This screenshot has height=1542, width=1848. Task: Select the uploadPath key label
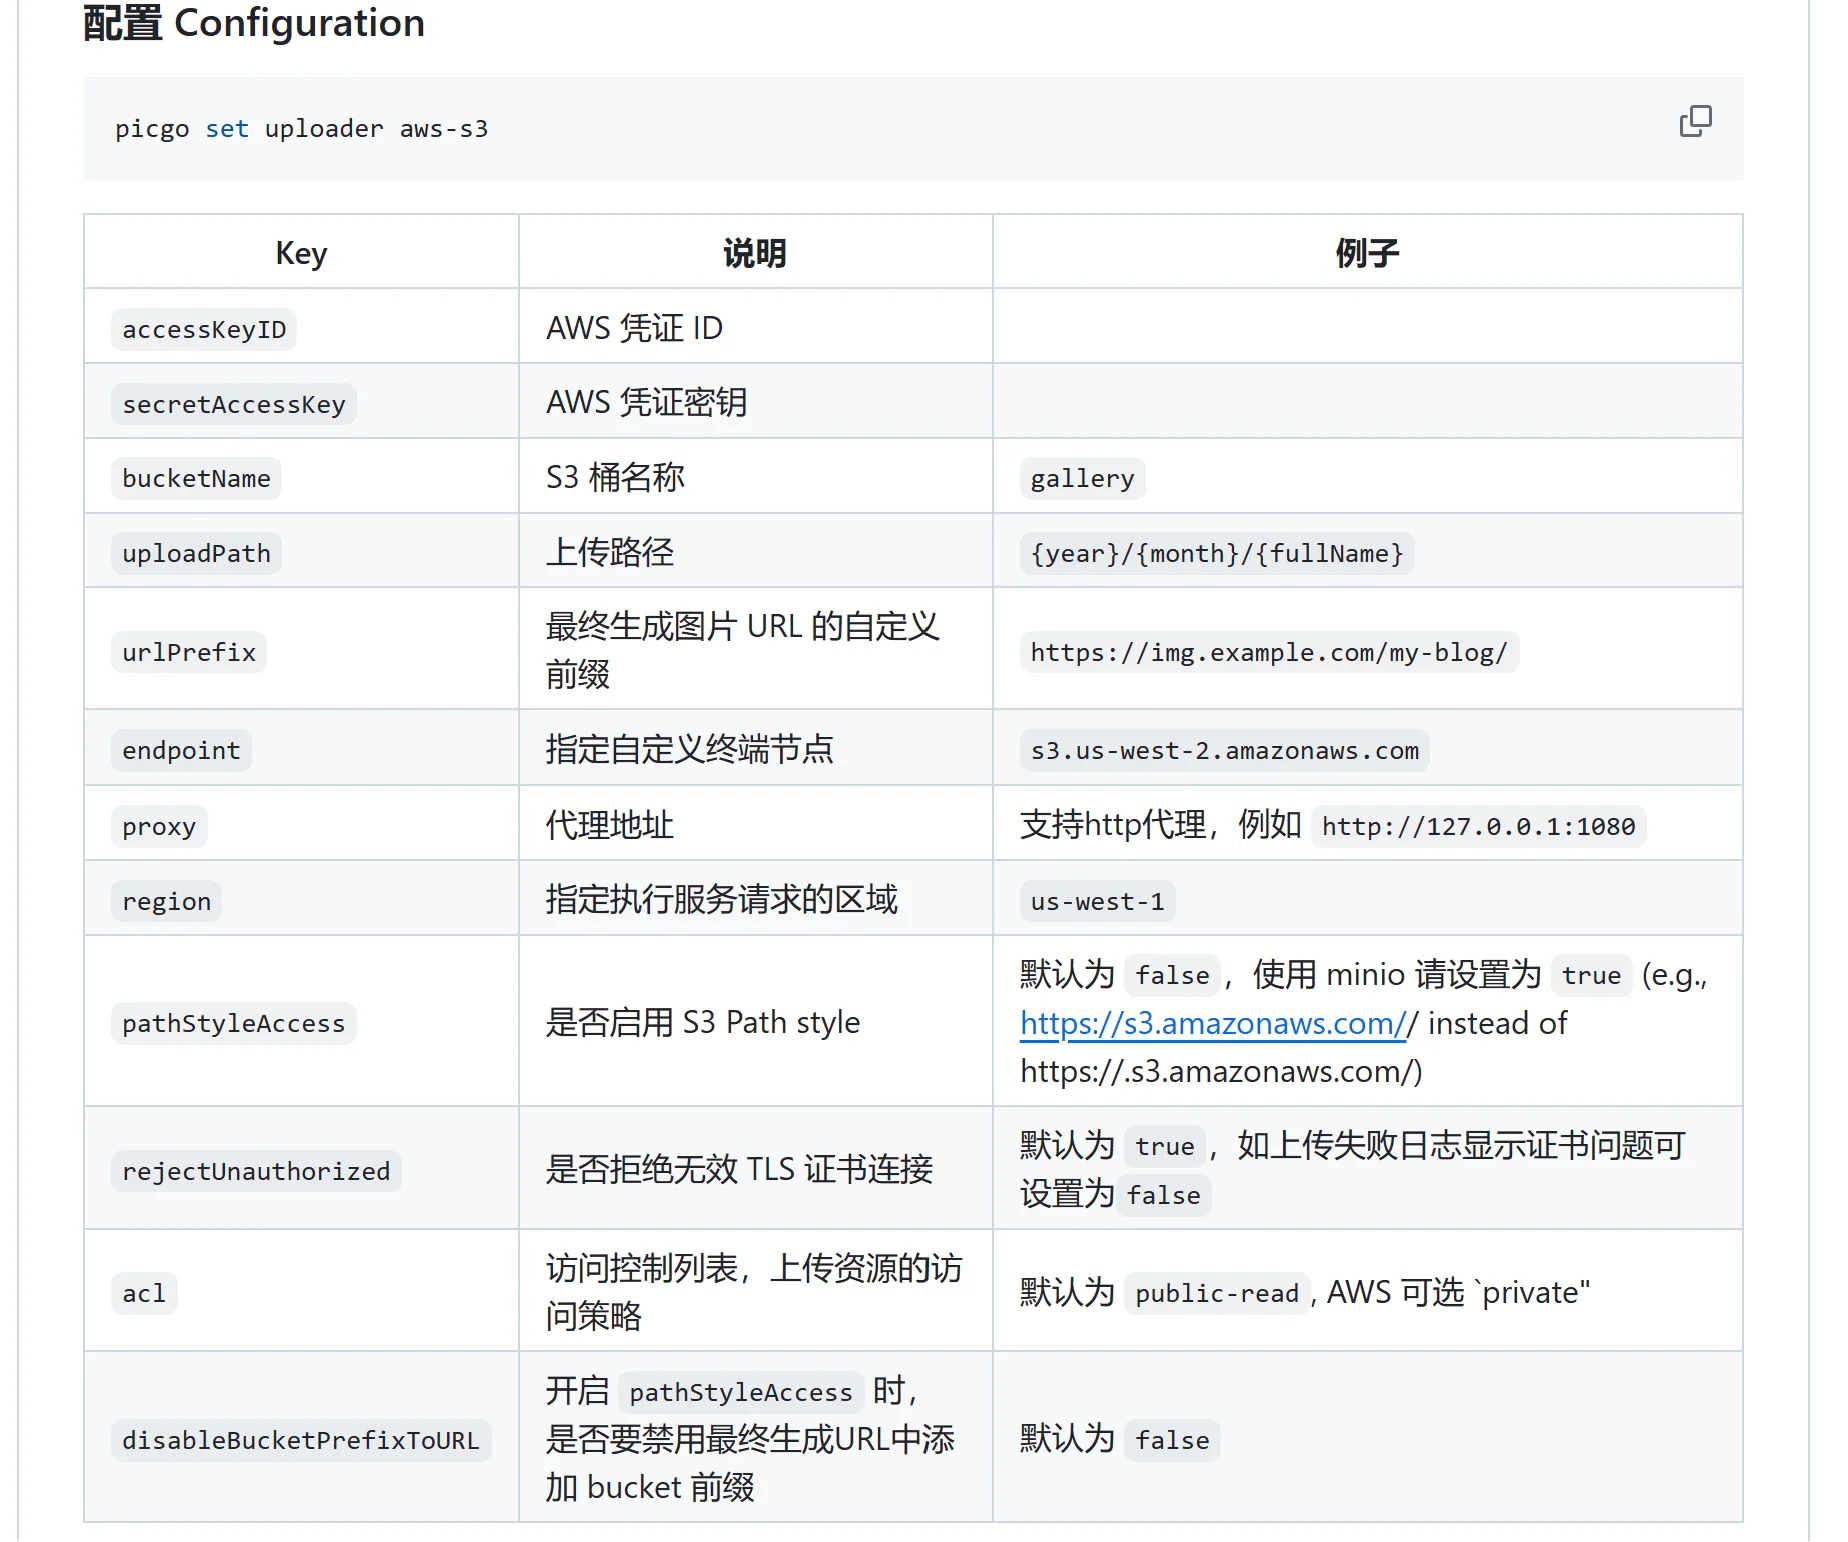(x=196, y=553)
